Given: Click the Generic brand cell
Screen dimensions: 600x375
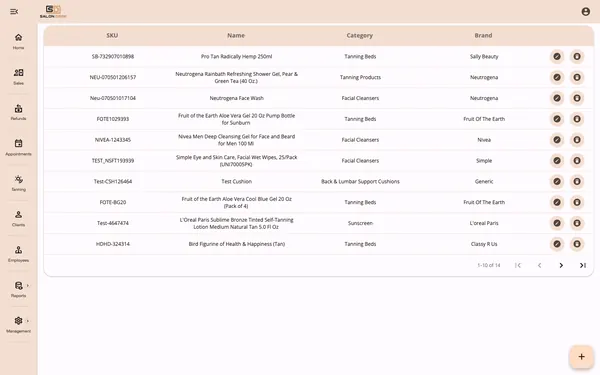Looking at the screenshot, I should point(484,182).
